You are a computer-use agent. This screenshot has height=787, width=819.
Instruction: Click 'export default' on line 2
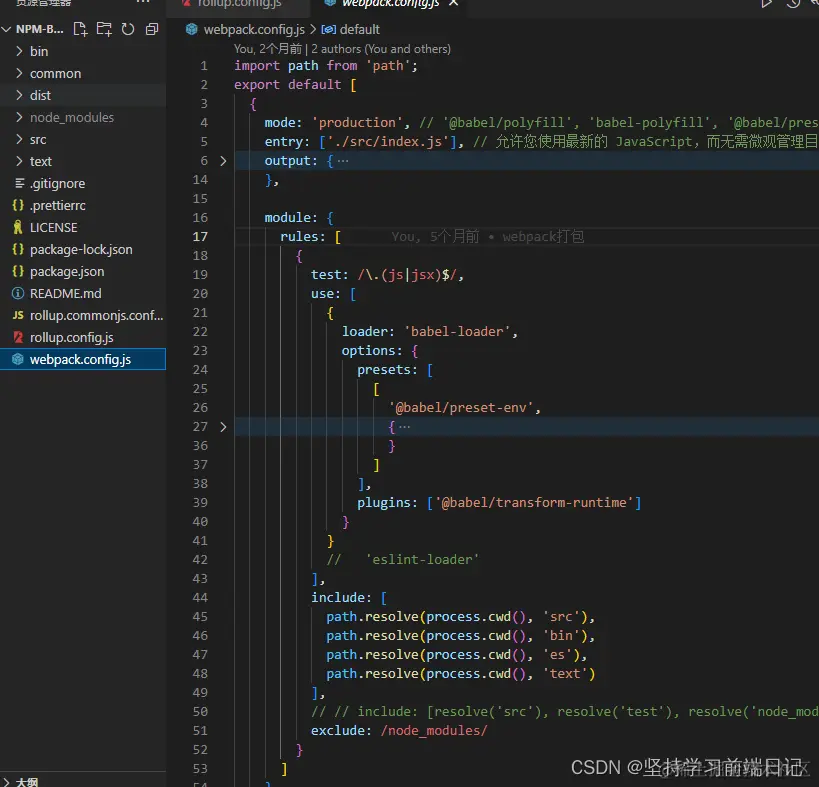(x=287, y=85)
